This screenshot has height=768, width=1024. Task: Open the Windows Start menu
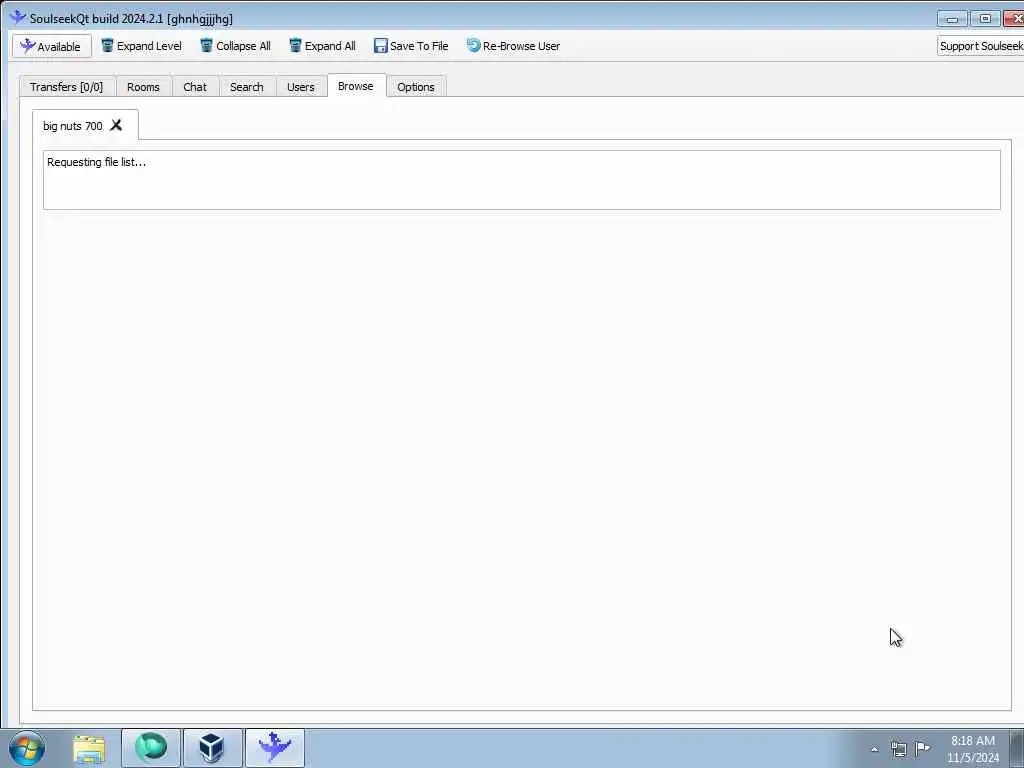tap(27, 748)
